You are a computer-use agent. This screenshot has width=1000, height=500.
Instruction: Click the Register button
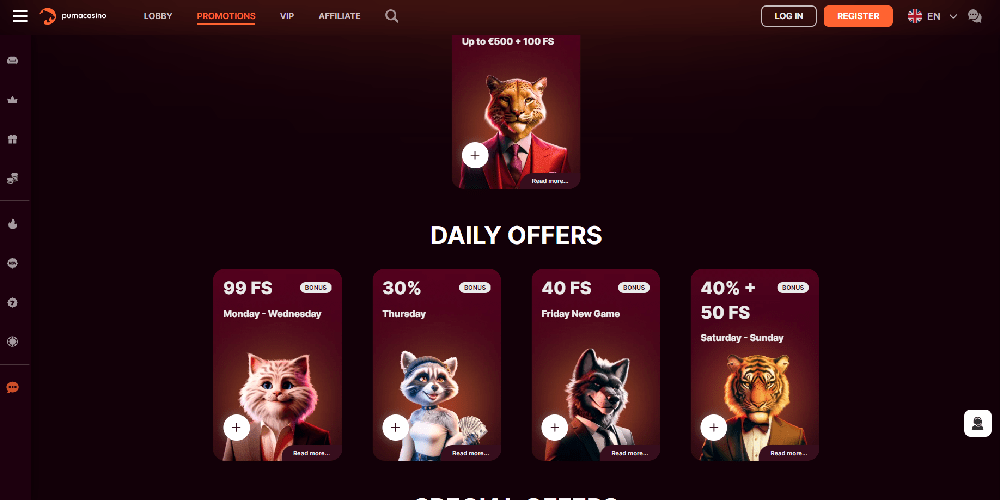pyautogui.click(x=858, y=16)
